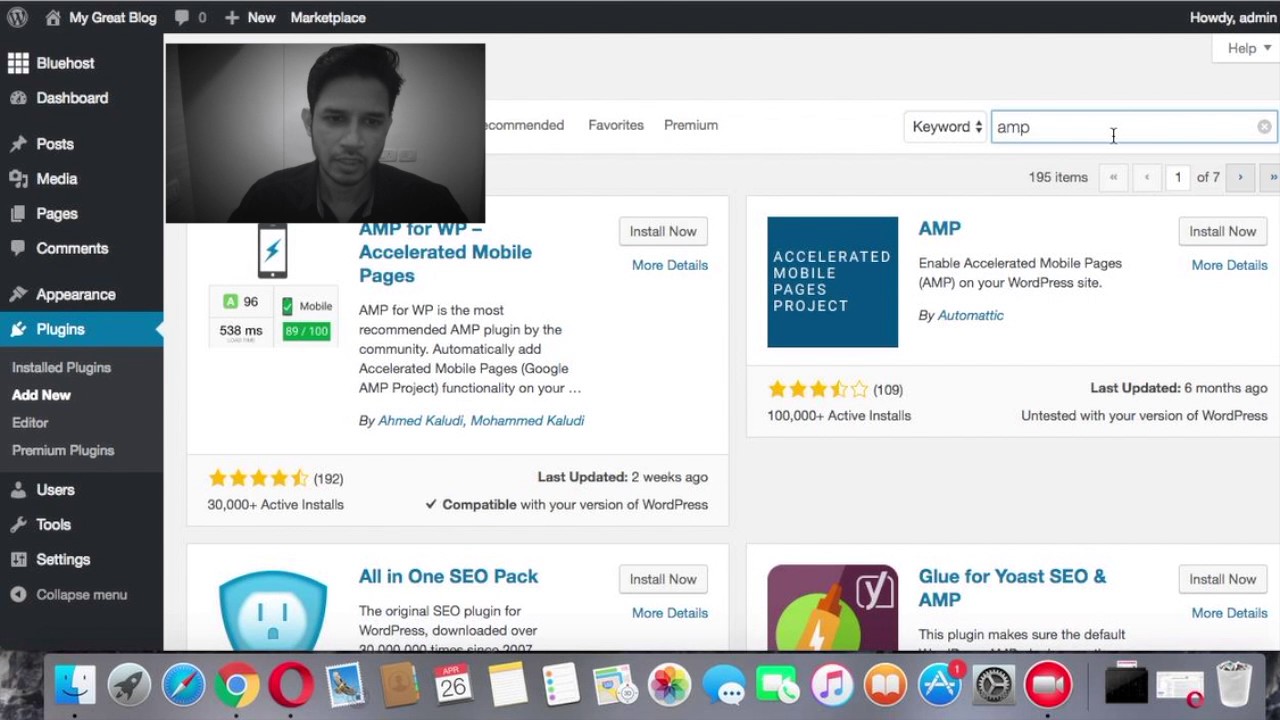Image resolution: width=1280 pixels, height=720 pixels.
Task: Open Premium Plugins submenu
Action: (63, 450)
